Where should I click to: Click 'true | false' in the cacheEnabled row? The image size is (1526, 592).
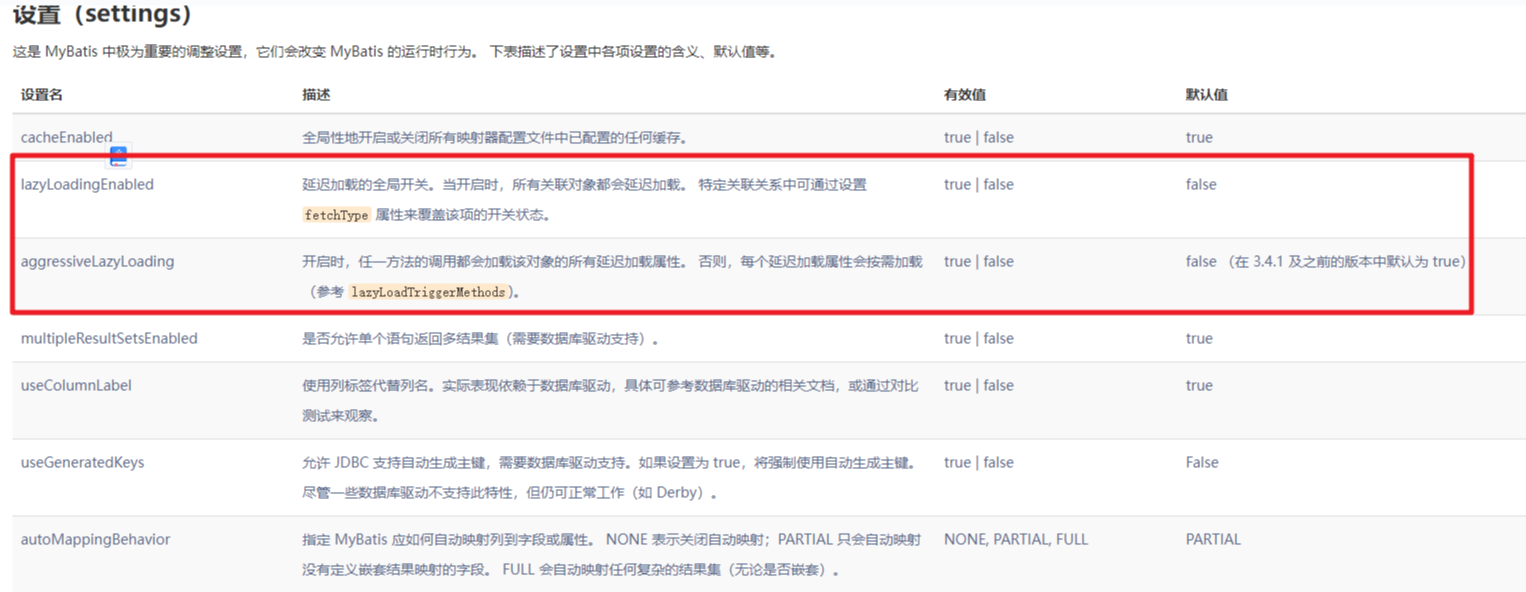click(x=978, y=137)
